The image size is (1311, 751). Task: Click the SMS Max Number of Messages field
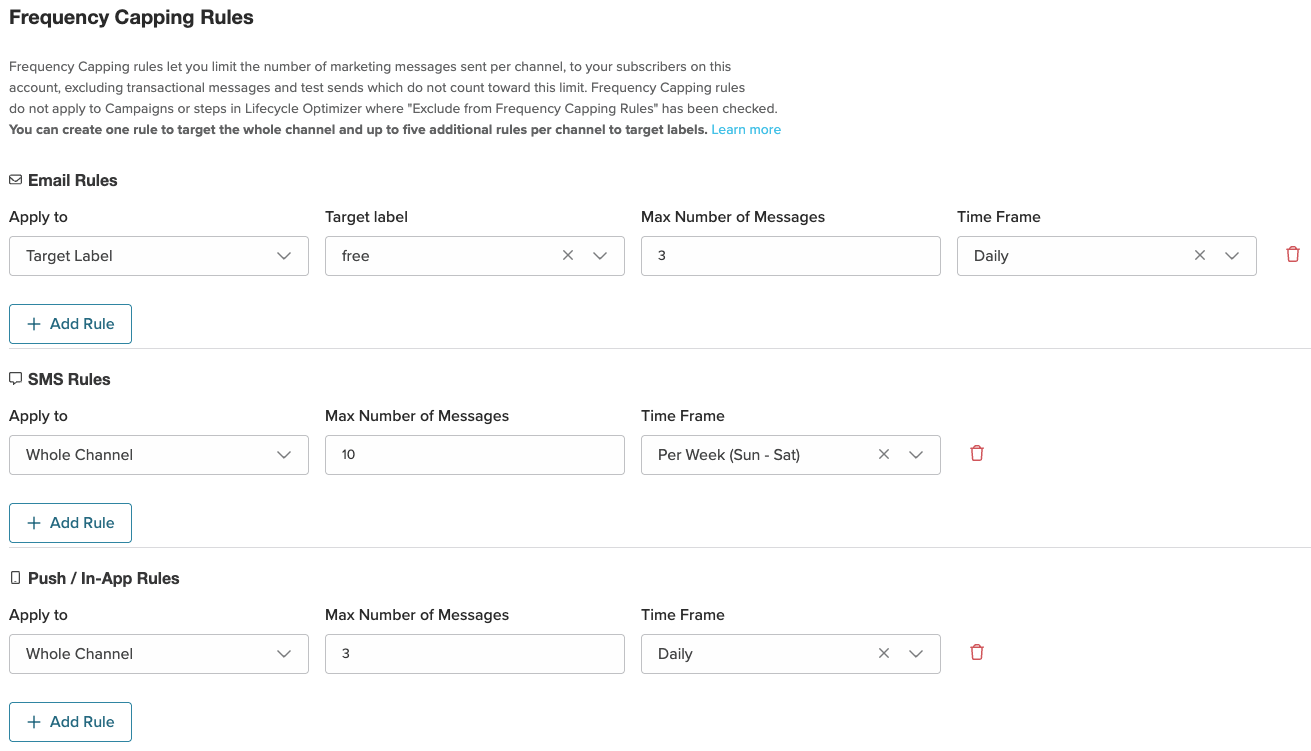coord(474,455)
